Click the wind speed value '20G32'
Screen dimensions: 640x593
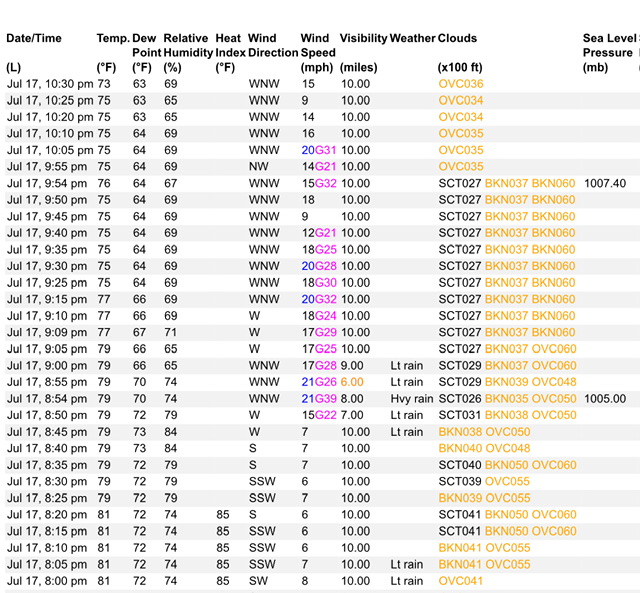[319, 299]
